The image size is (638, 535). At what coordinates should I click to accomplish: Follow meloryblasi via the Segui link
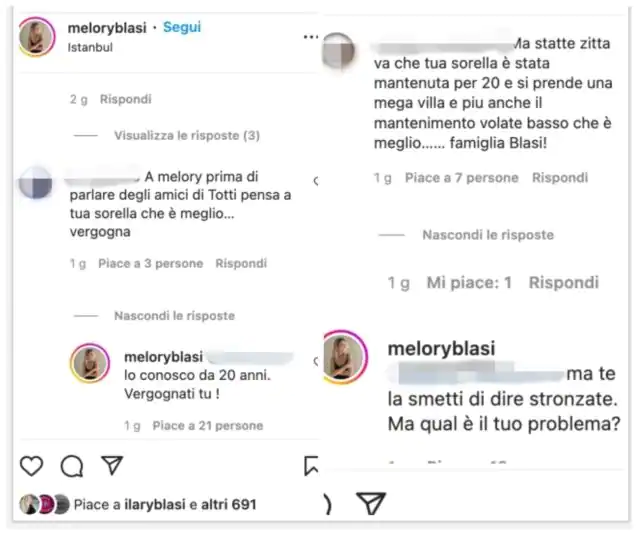pos(182,27)
